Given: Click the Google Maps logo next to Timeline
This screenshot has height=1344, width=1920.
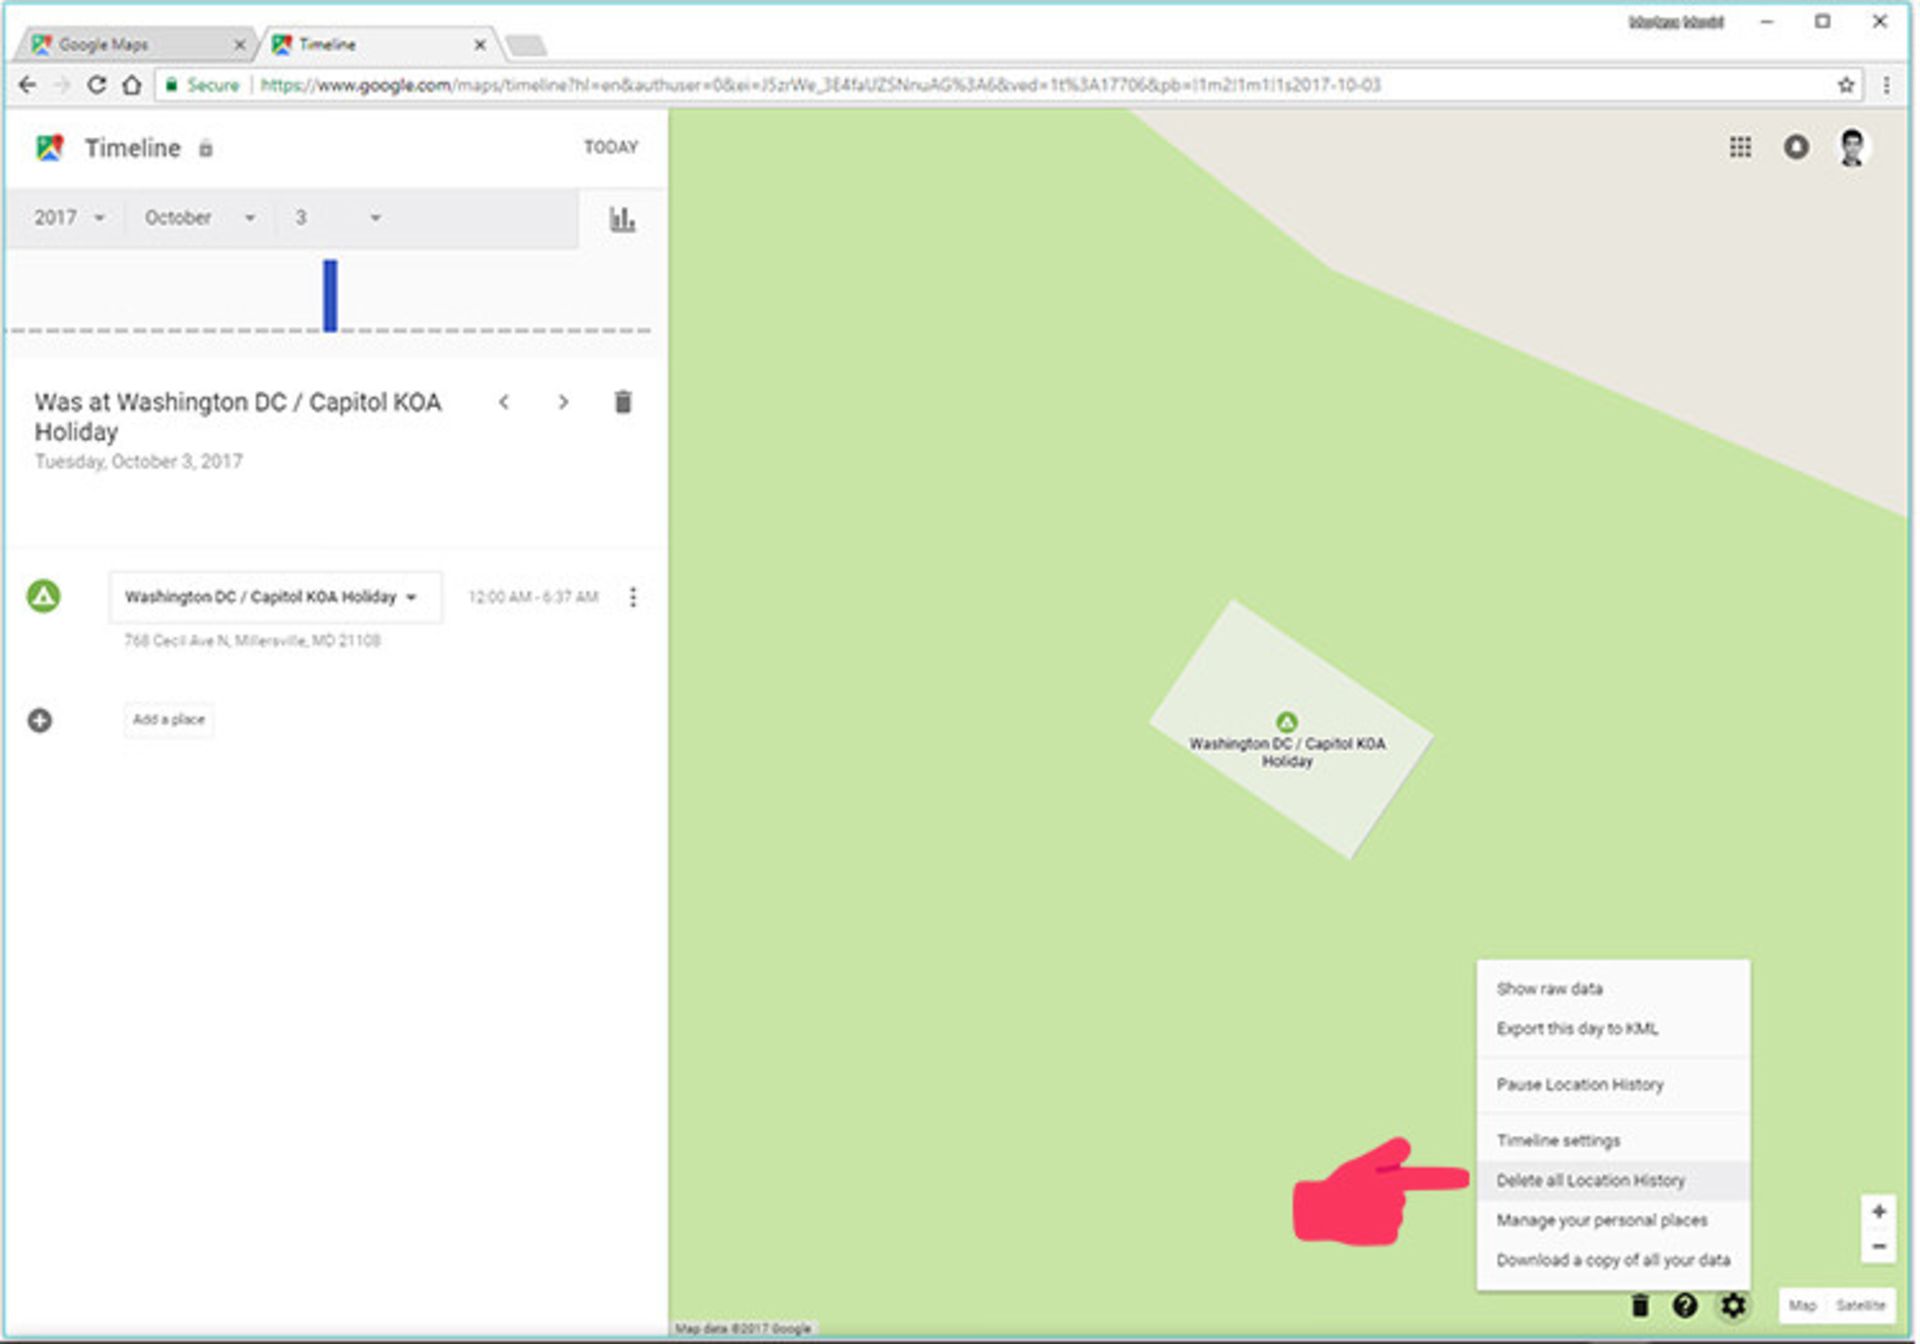Looking at the screenshot, I should pyautogui.click(x=50, y=148).
